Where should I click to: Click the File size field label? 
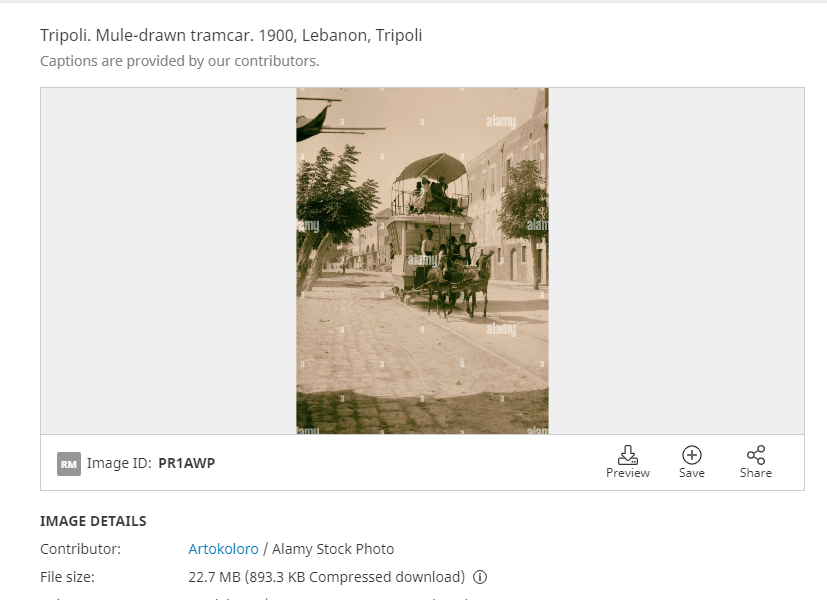(67, 577)
